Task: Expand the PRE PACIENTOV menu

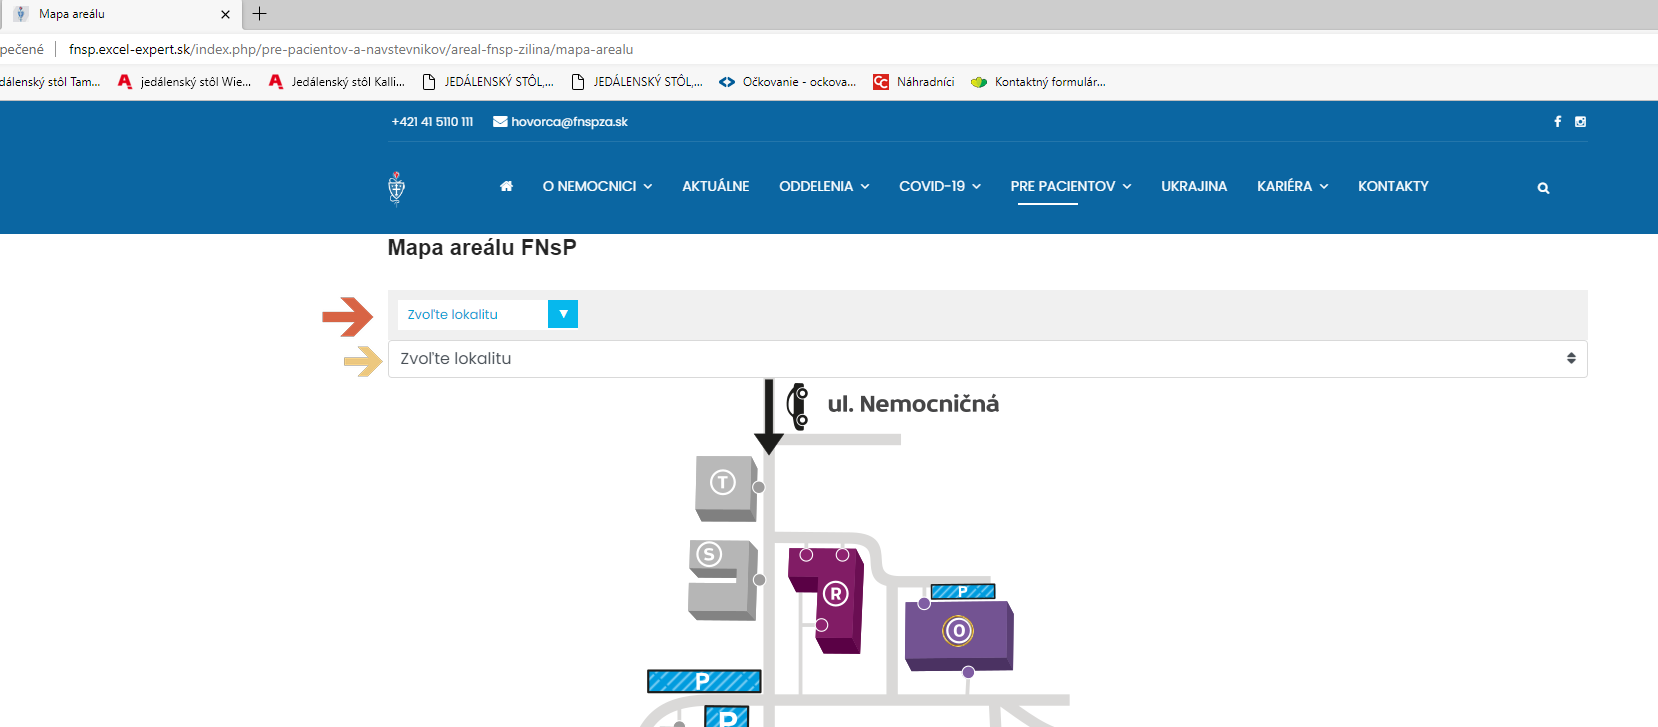Action: [1071, 186]
